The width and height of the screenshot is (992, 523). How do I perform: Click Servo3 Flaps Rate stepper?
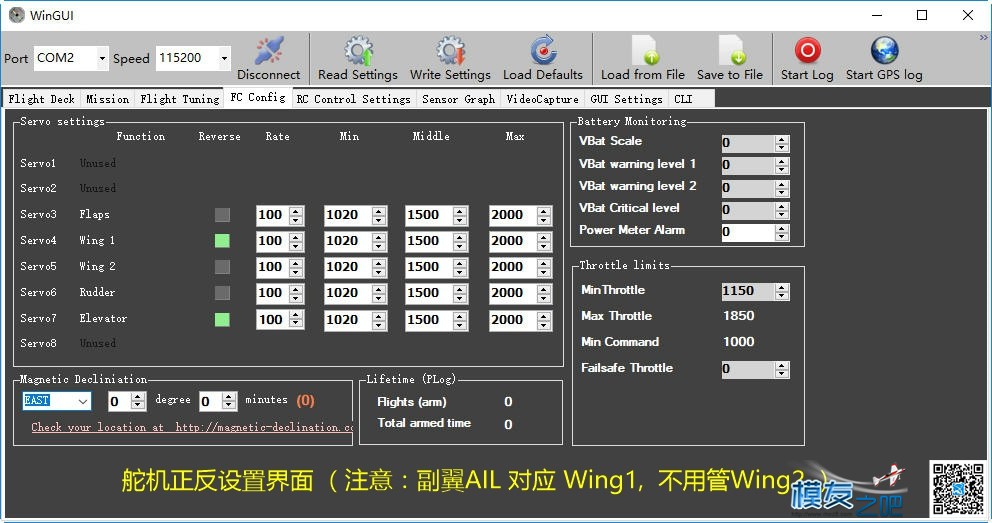pos(296,215)
